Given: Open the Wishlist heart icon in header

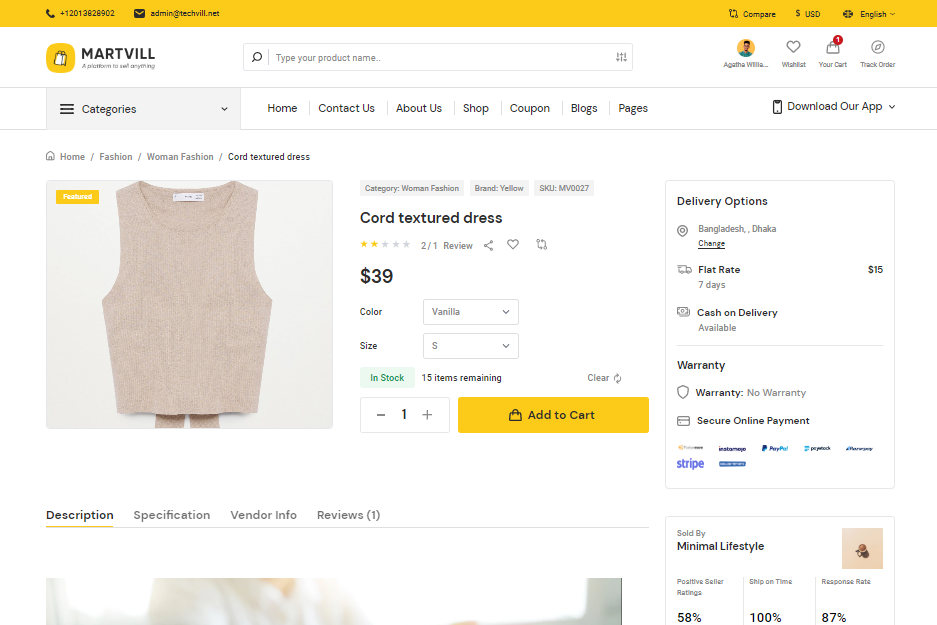Looking at the screenshot, I should coord(793,47).
